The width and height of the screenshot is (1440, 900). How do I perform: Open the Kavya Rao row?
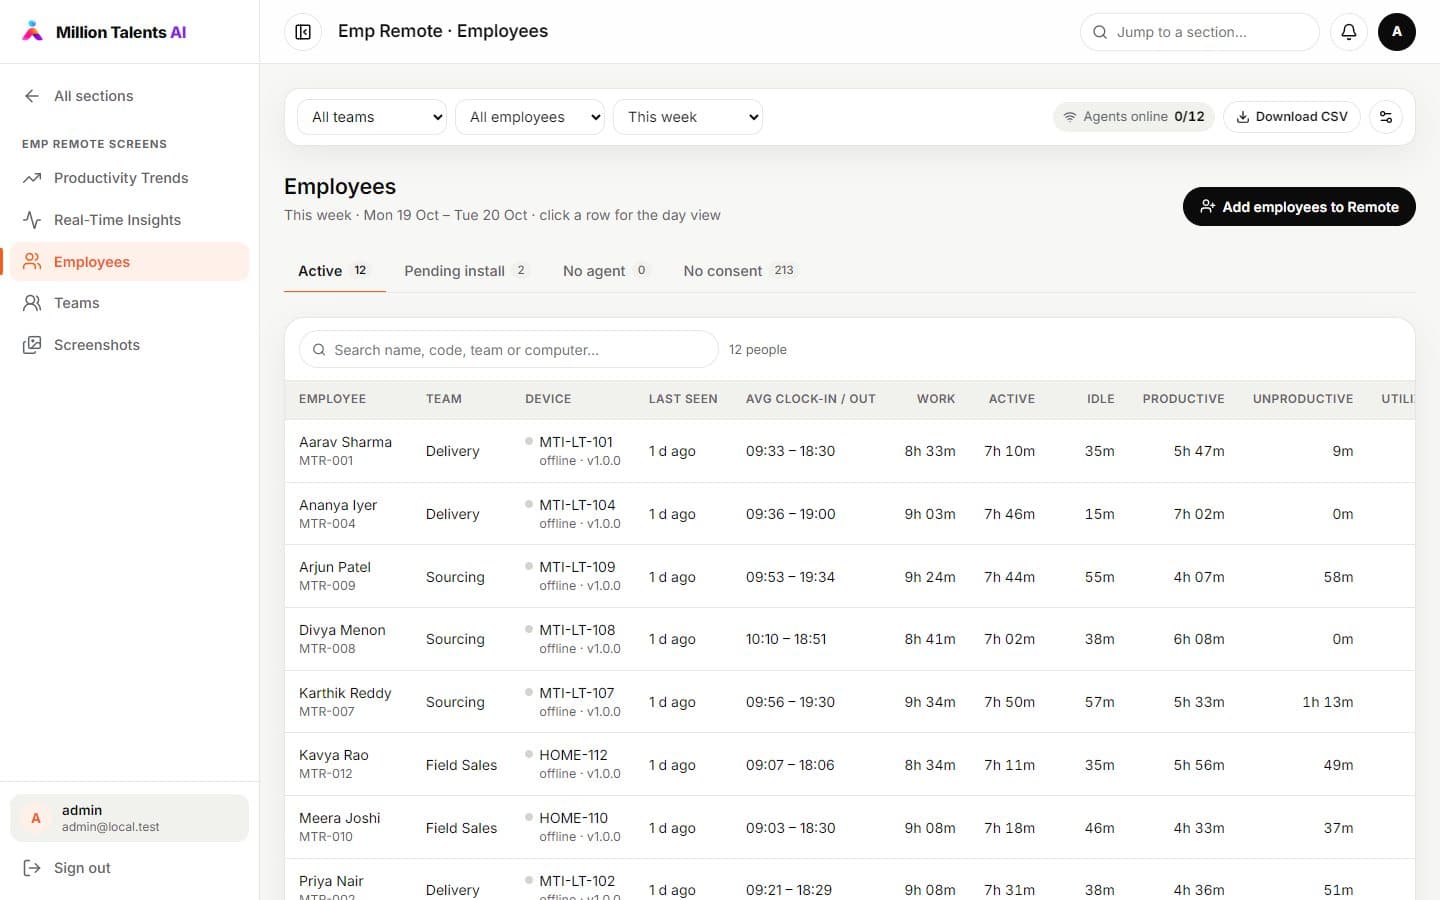point(850,765)
